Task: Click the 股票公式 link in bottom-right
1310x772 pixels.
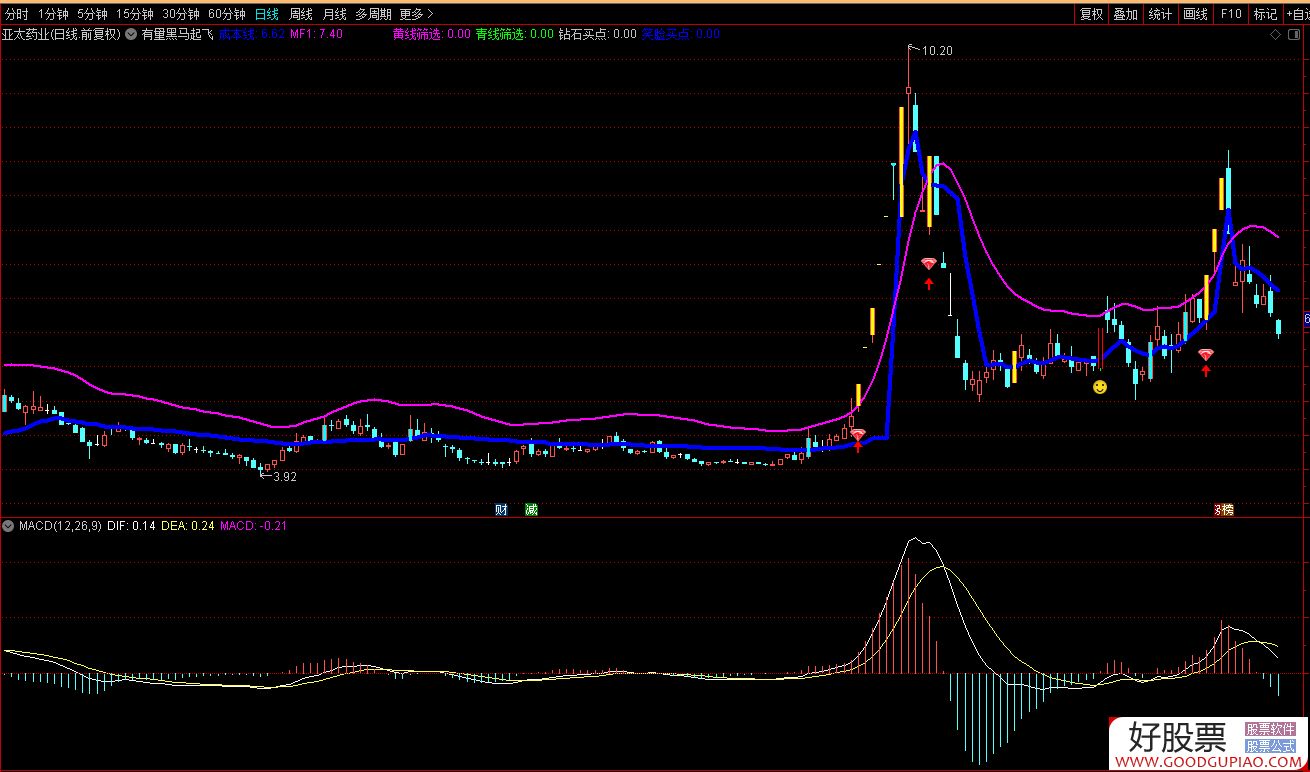Action: [1270, 746]
